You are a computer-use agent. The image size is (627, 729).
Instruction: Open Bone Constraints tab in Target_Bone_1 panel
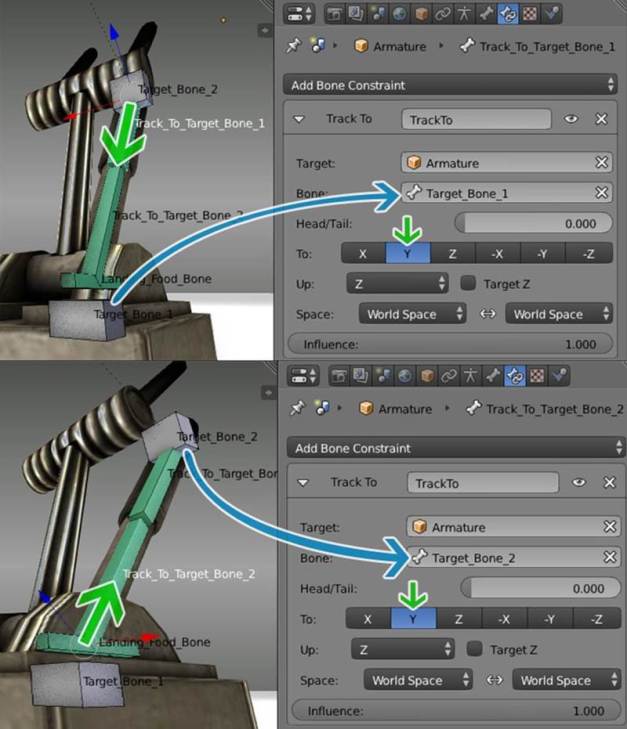point(508,13)
